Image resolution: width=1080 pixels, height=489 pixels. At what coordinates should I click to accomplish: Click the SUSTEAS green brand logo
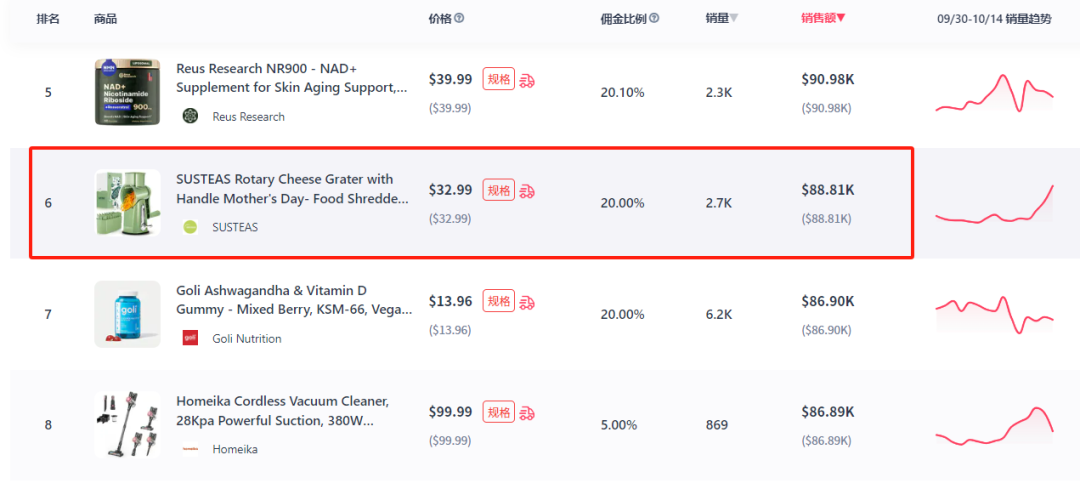click(x=190, y=227)
